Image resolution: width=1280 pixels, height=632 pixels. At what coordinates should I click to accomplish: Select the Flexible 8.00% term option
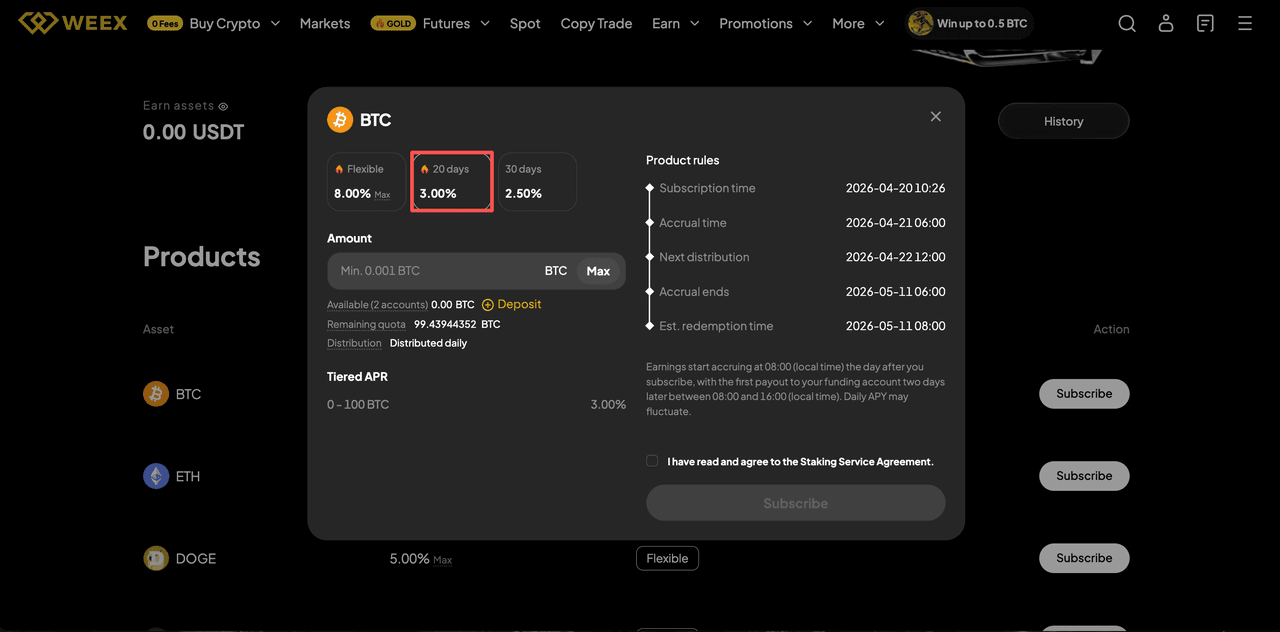(365, 181)
